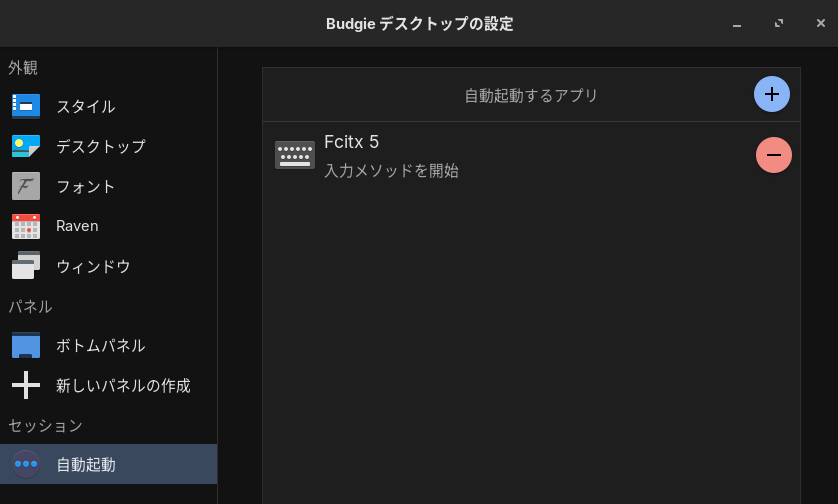Select デスクトップ in the sidebar

[x=108, y=146]
